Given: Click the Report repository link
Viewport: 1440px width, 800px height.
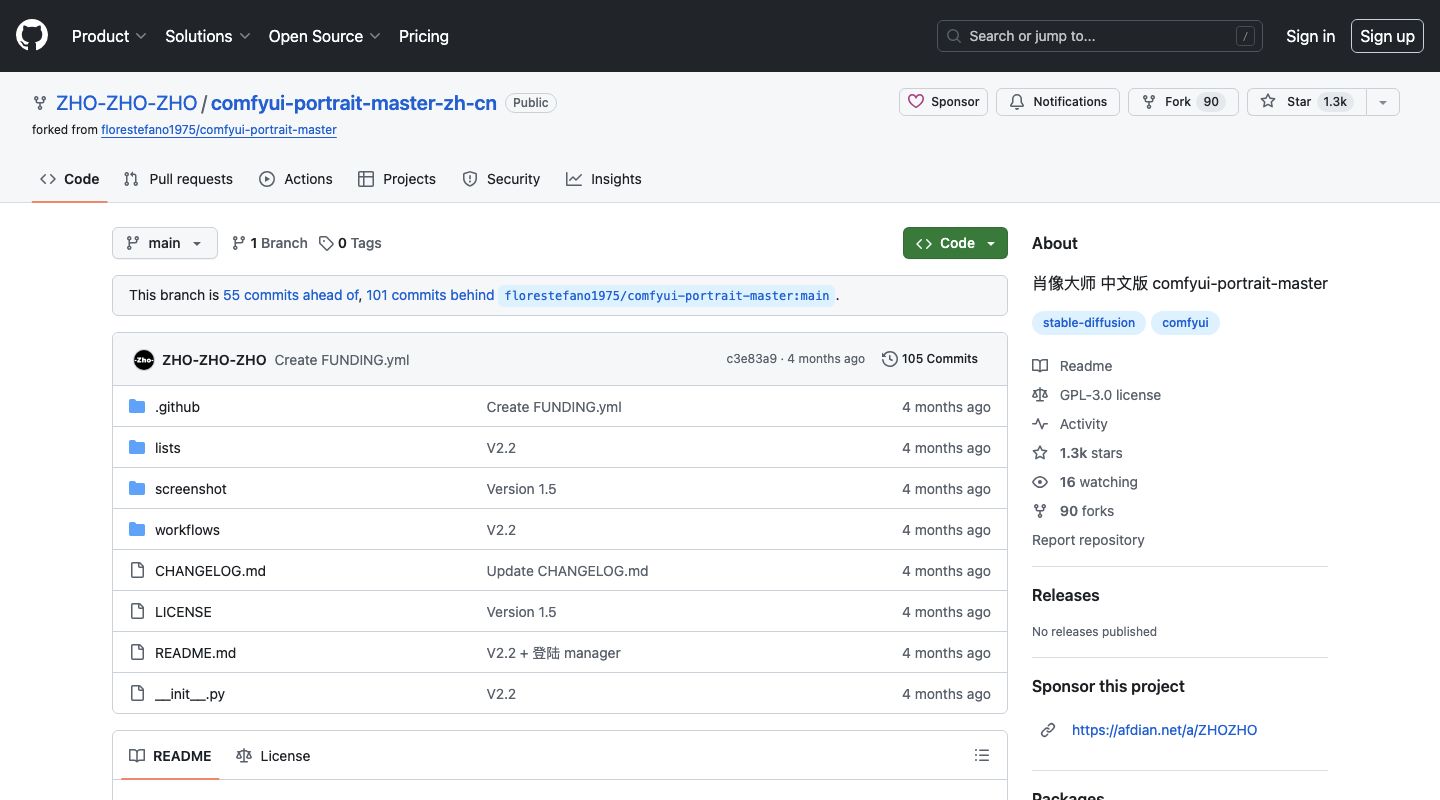Looking at the screenshot, I should (x=1088, y=540).
